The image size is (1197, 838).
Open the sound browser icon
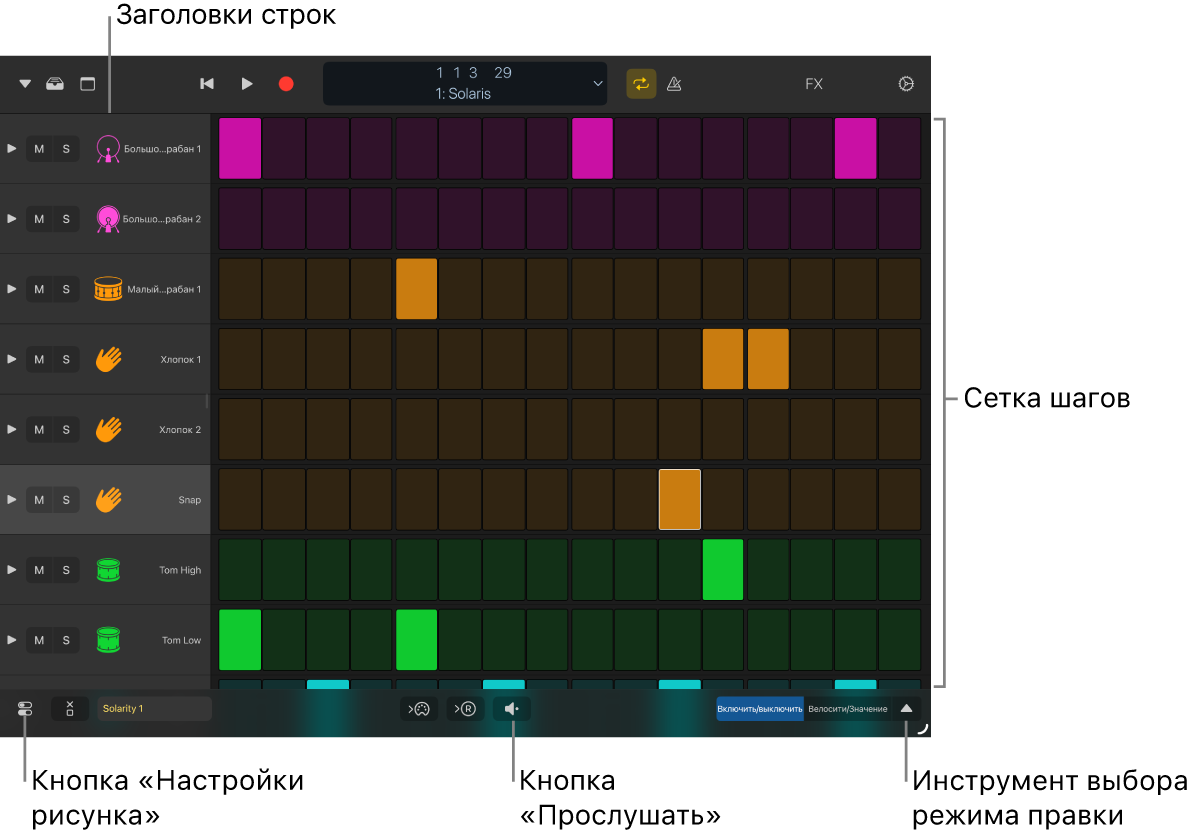coord(55,84)
